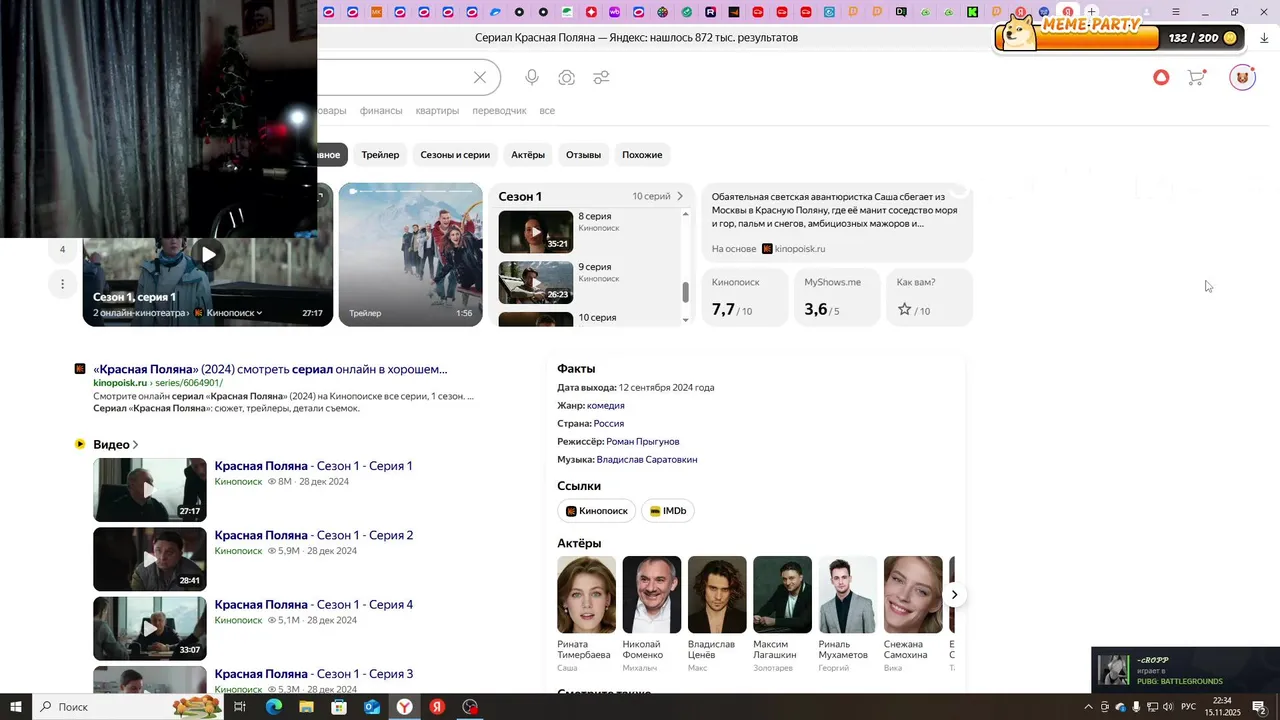The height and width of the screenshot is (720, 1280).
Task: Open the Красная Поляна (2024) Kinopoisk result link
Action: [270, 369]
